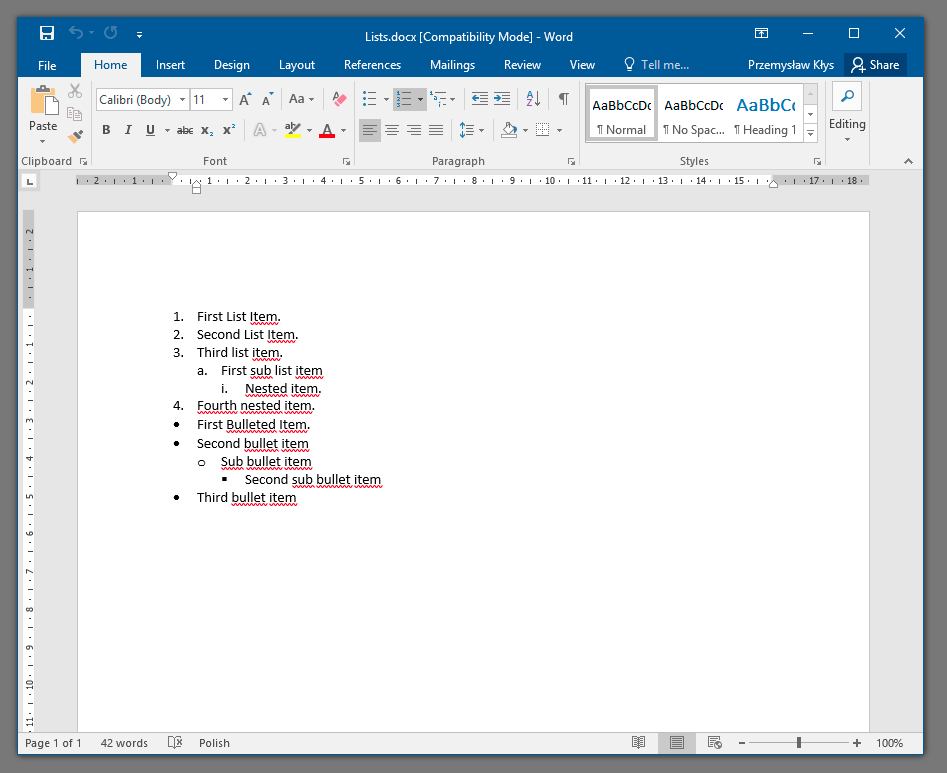Switch to Read Mode view in status bar
The width and height of the screenshot is (947, 773).
pos(638,743)
